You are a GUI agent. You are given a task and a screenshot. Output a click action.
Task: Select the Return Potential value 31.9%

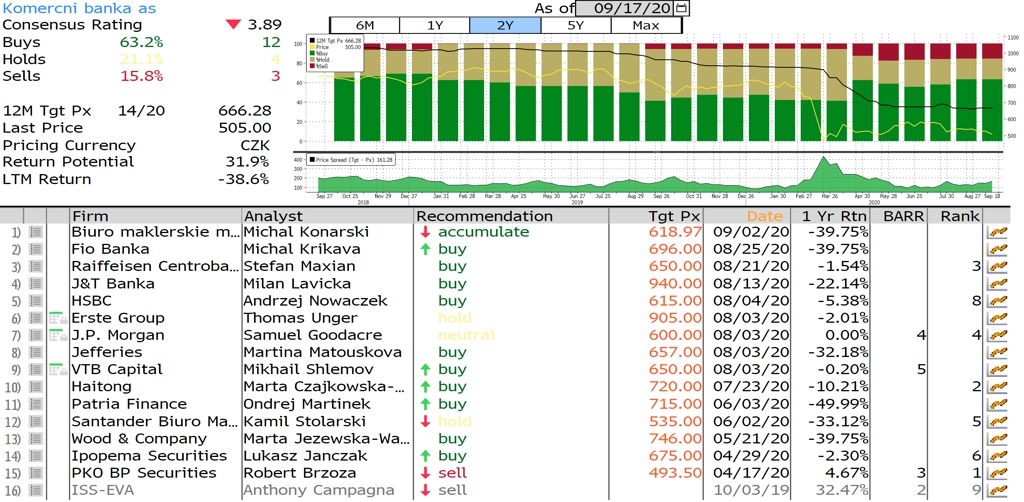tap(246, 162)
